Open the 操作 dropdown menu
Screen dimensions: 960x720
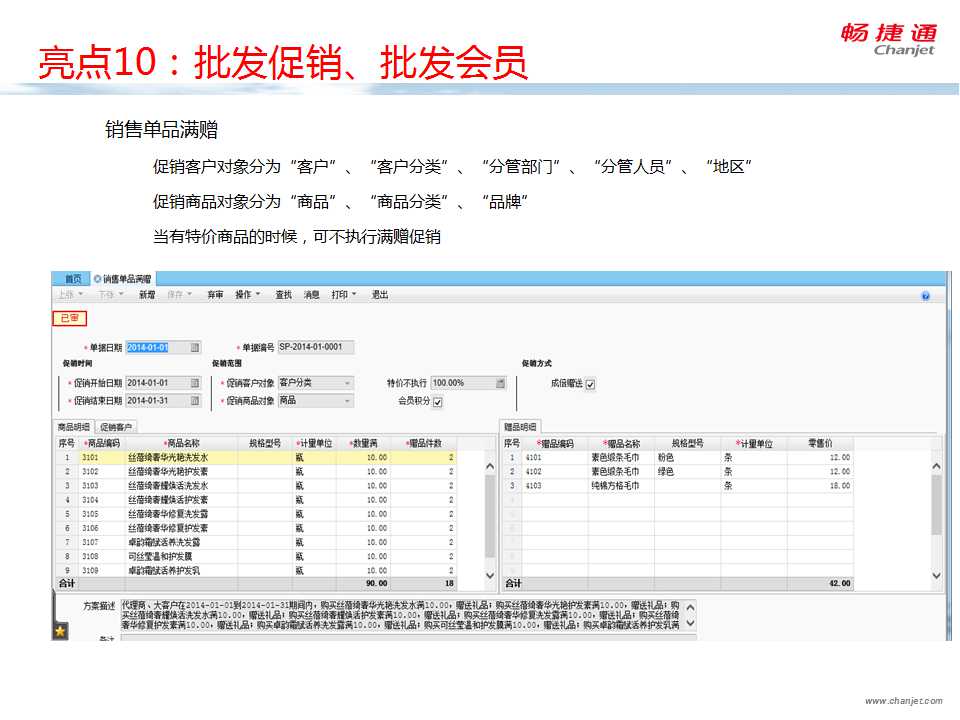pyautogui.click(x=246, y=295)
